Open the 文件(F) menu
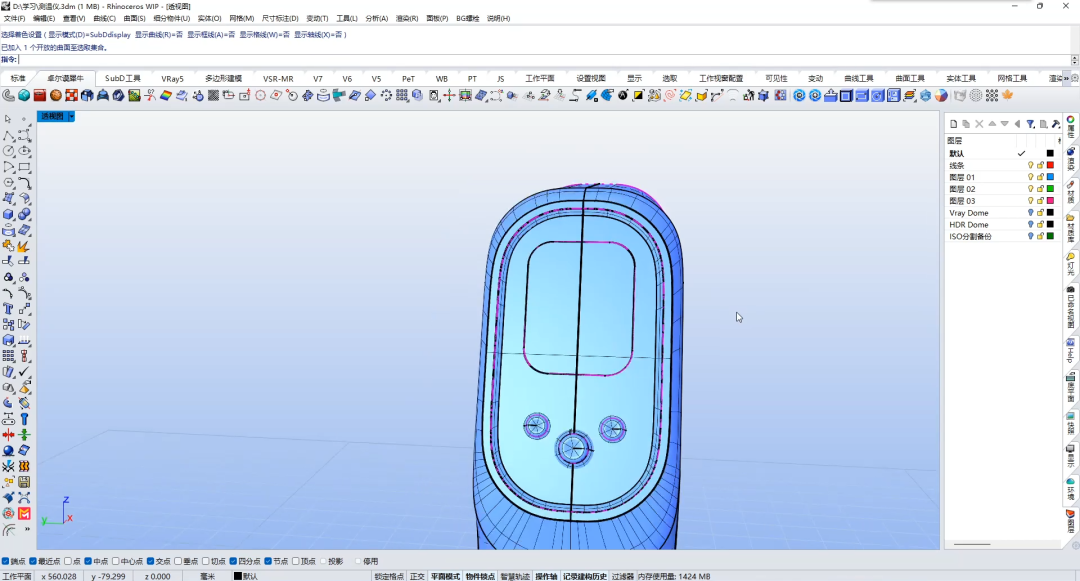1080x581 pixels. tap(14, 19)
